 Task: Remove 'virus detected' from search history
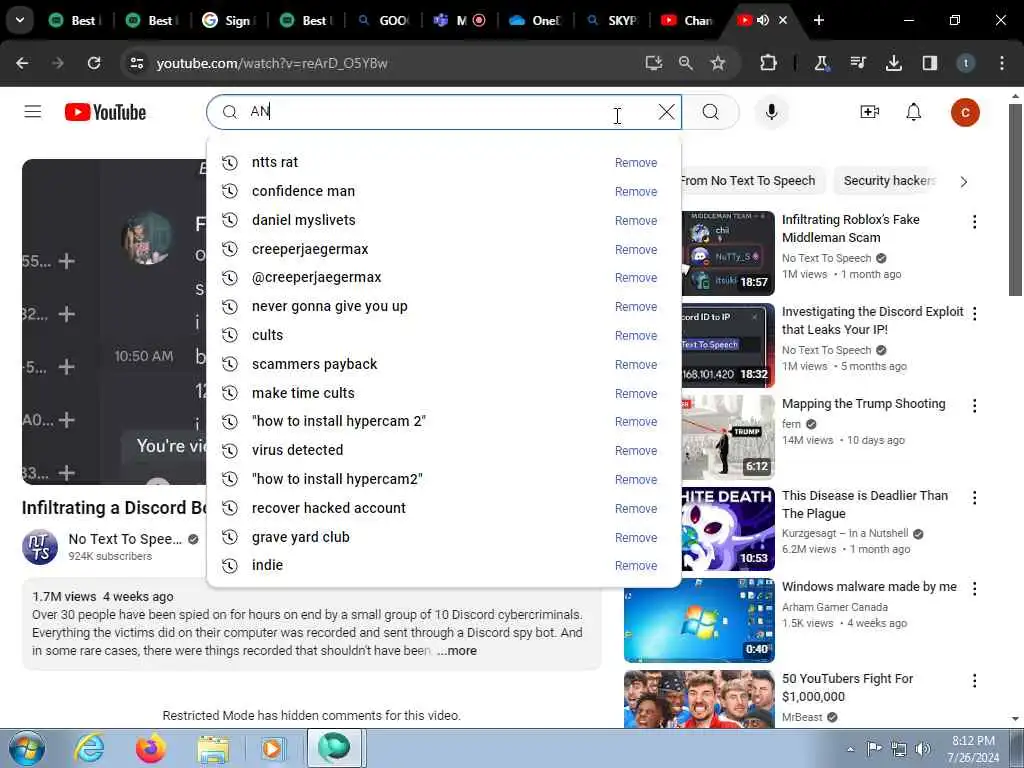(635, 451)
